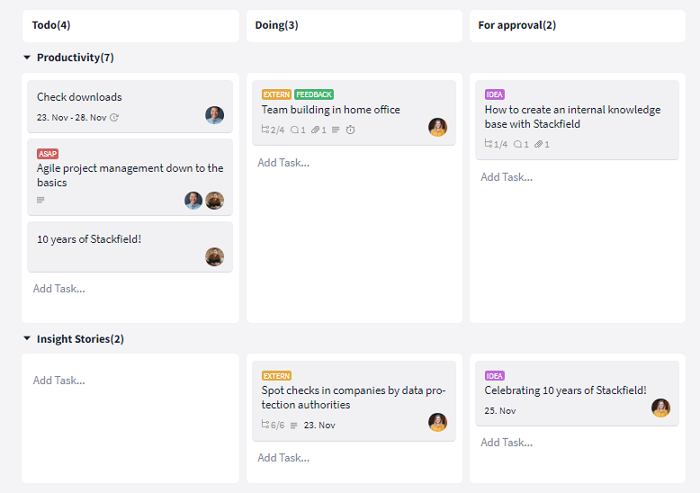Click Add Task in Productivity Todo column
The width and height of the screenshot is (700, 493).
pyautogui.click(x=59, y=288)
